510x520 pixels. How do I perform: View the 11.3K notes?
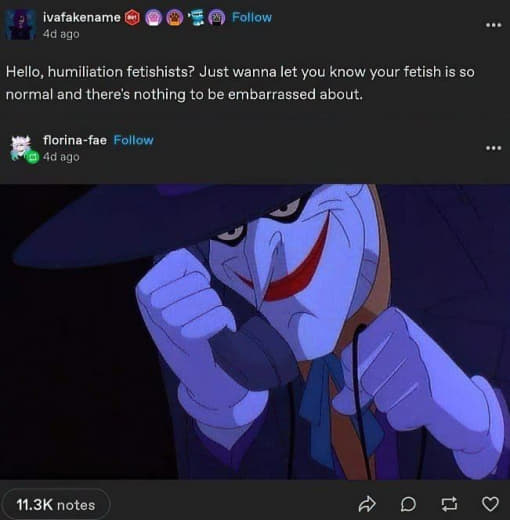[56, 505]
